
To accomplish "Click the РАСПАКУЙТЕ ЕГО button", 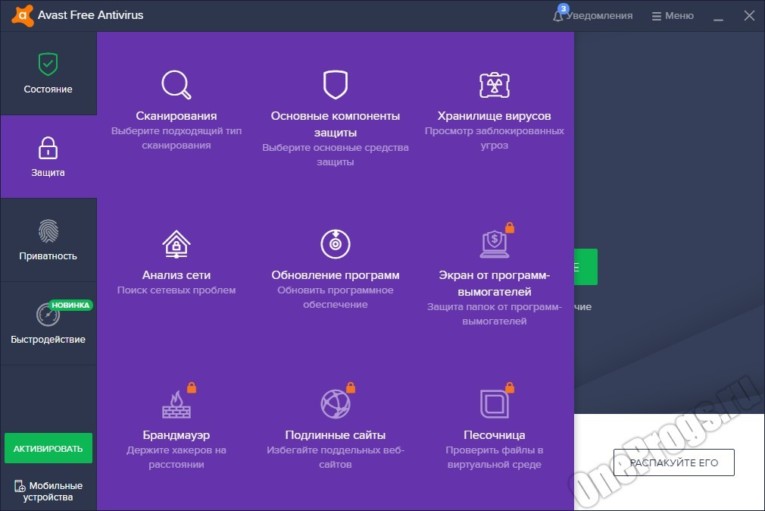I will click(x=674, y=463).
